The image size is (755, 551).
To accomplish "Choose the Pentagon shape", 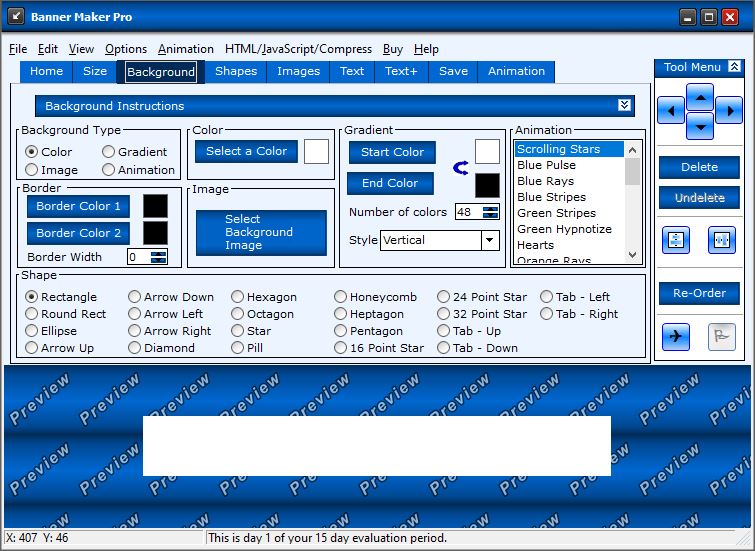I will tap(368, 331).
